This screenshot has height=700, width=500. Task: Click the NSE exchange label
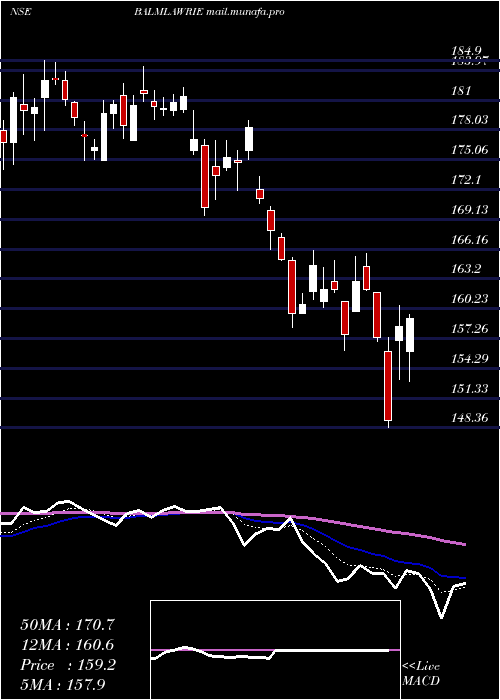tap(20, 12)
